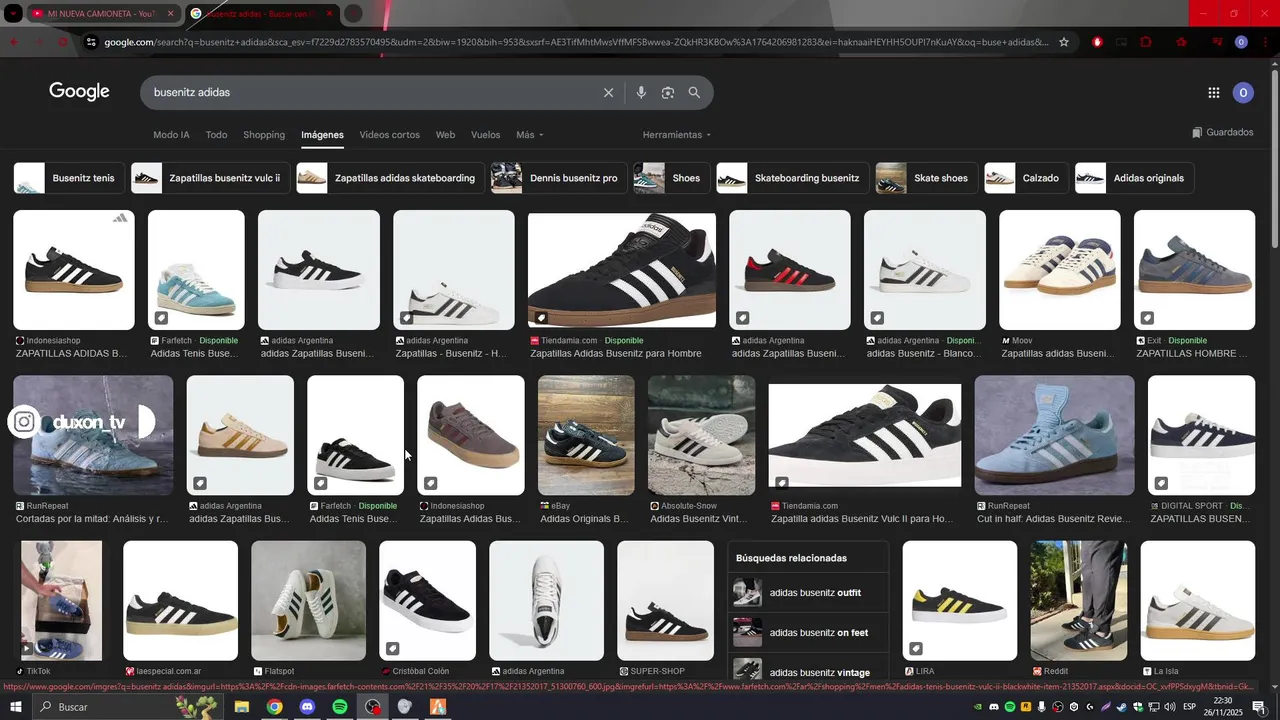The height and width of the screenshot is (720, 1280).
Task: Open related search adidas busenitz outfit
Action: tap(808, 593)
